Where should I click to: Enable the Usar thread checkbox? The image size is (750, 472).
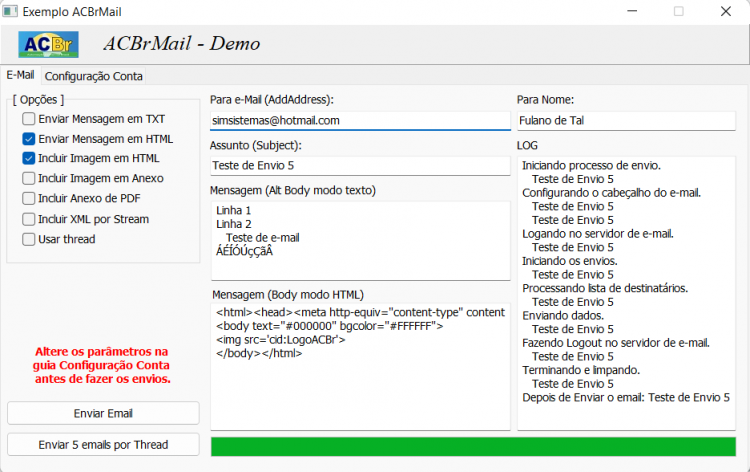[29, 239]
